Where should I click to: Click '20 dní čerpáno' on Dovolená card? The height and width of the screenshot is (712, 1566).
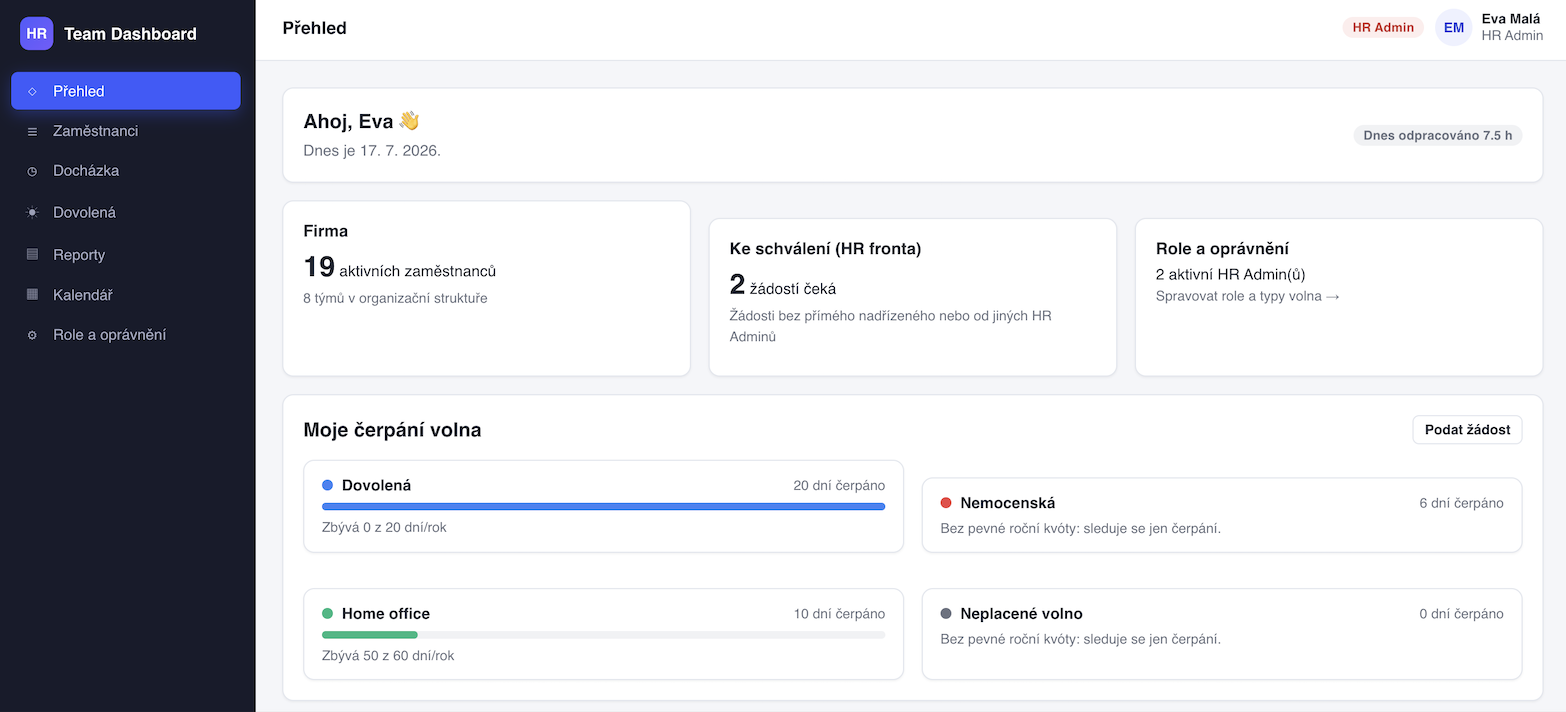pyautogui.click(x=839, y=485)
